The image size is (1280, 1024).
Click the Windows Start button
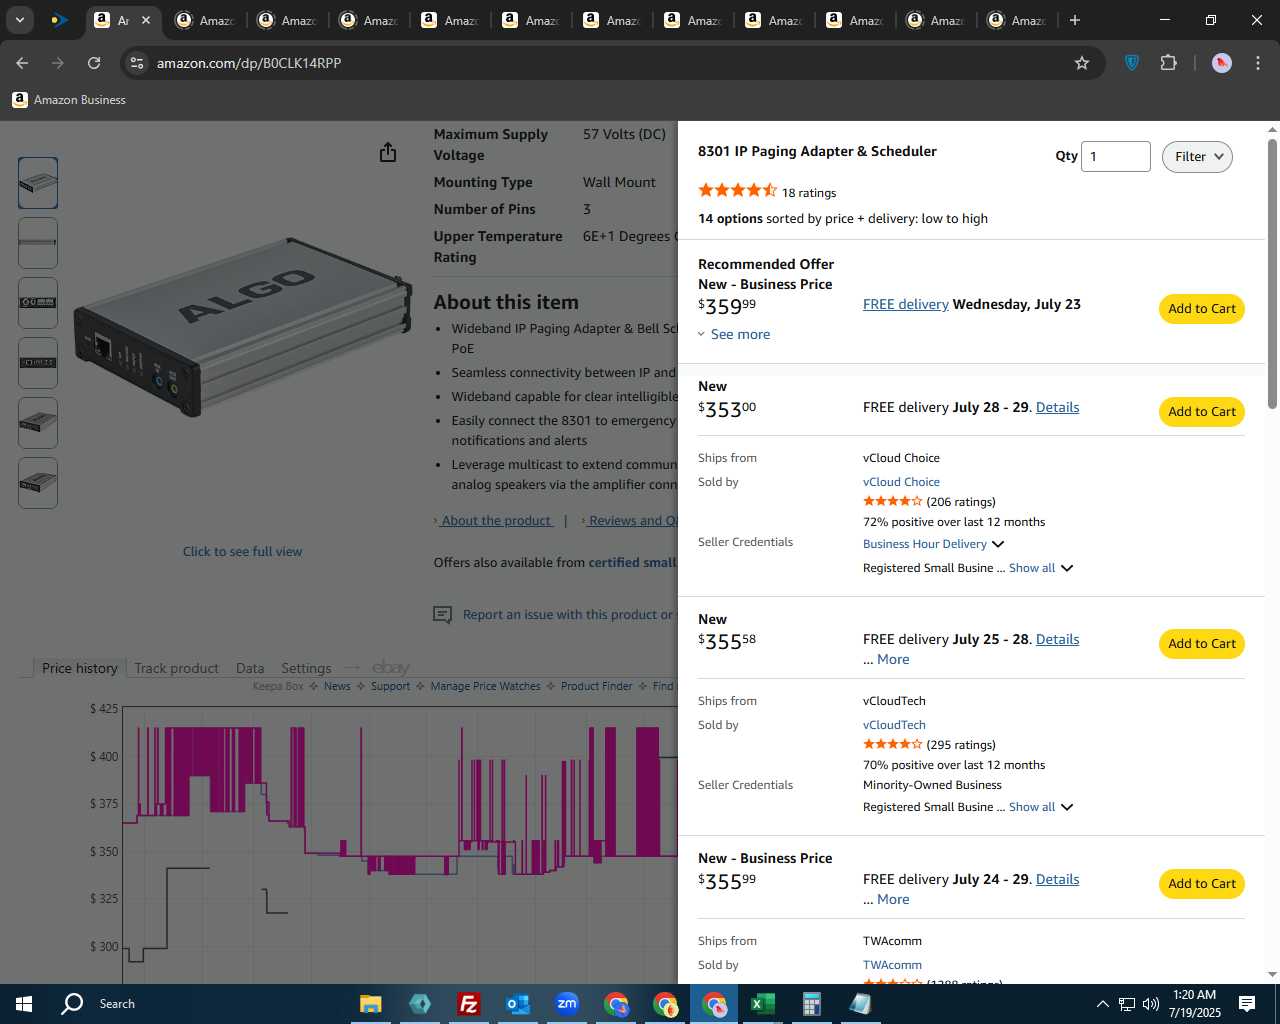(24, 1004)
